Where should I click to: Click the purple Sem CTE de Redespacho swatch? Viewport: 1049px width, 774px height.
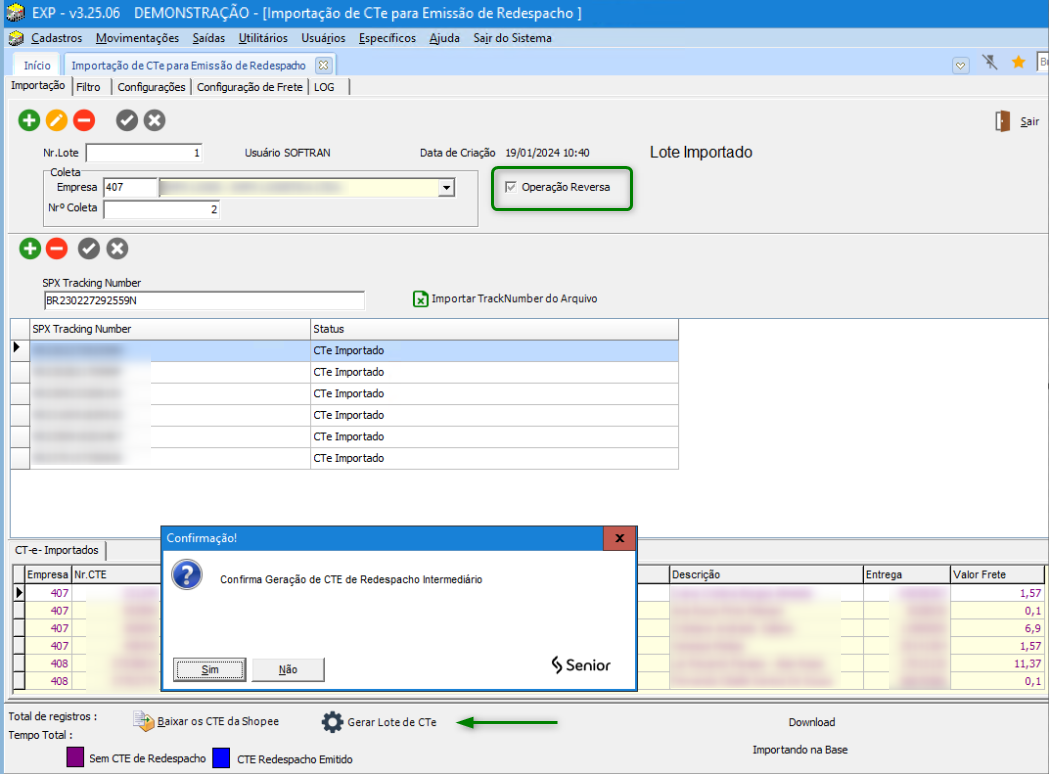(x=75, y=758)
